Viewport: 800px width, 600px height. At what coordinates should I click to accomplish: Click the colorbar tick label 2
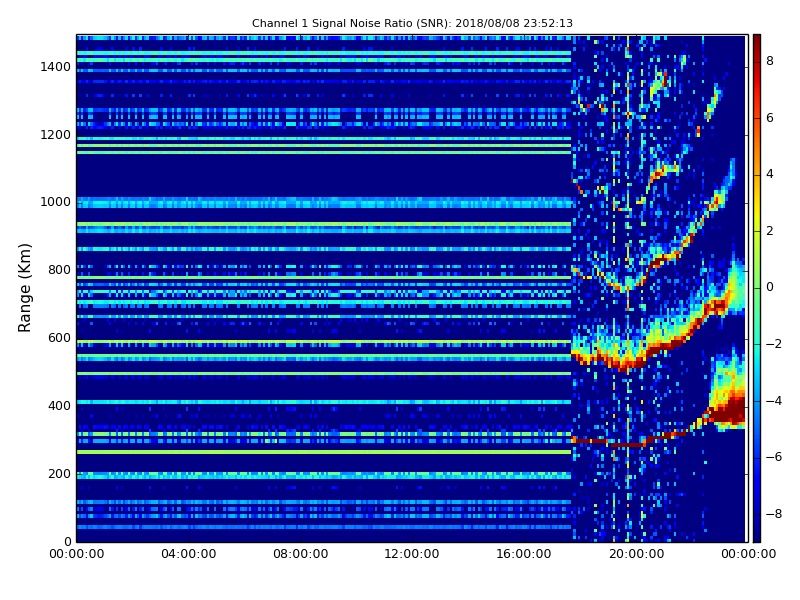770,231
